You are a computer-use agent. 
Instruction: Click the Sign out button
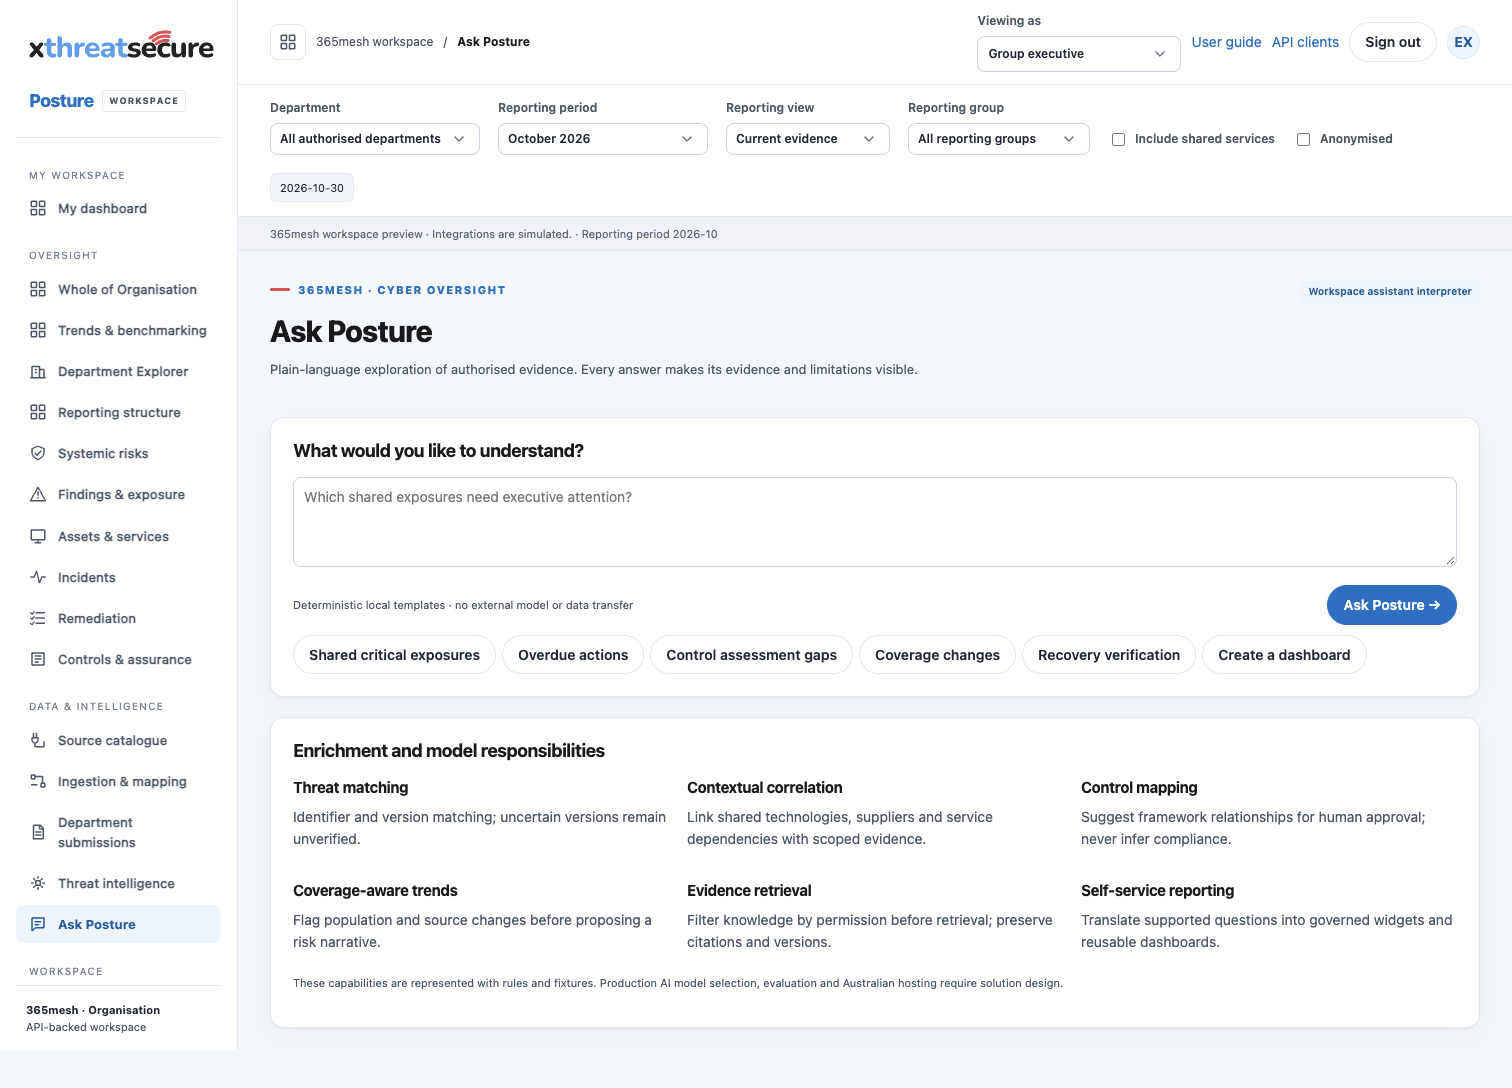1392,42
